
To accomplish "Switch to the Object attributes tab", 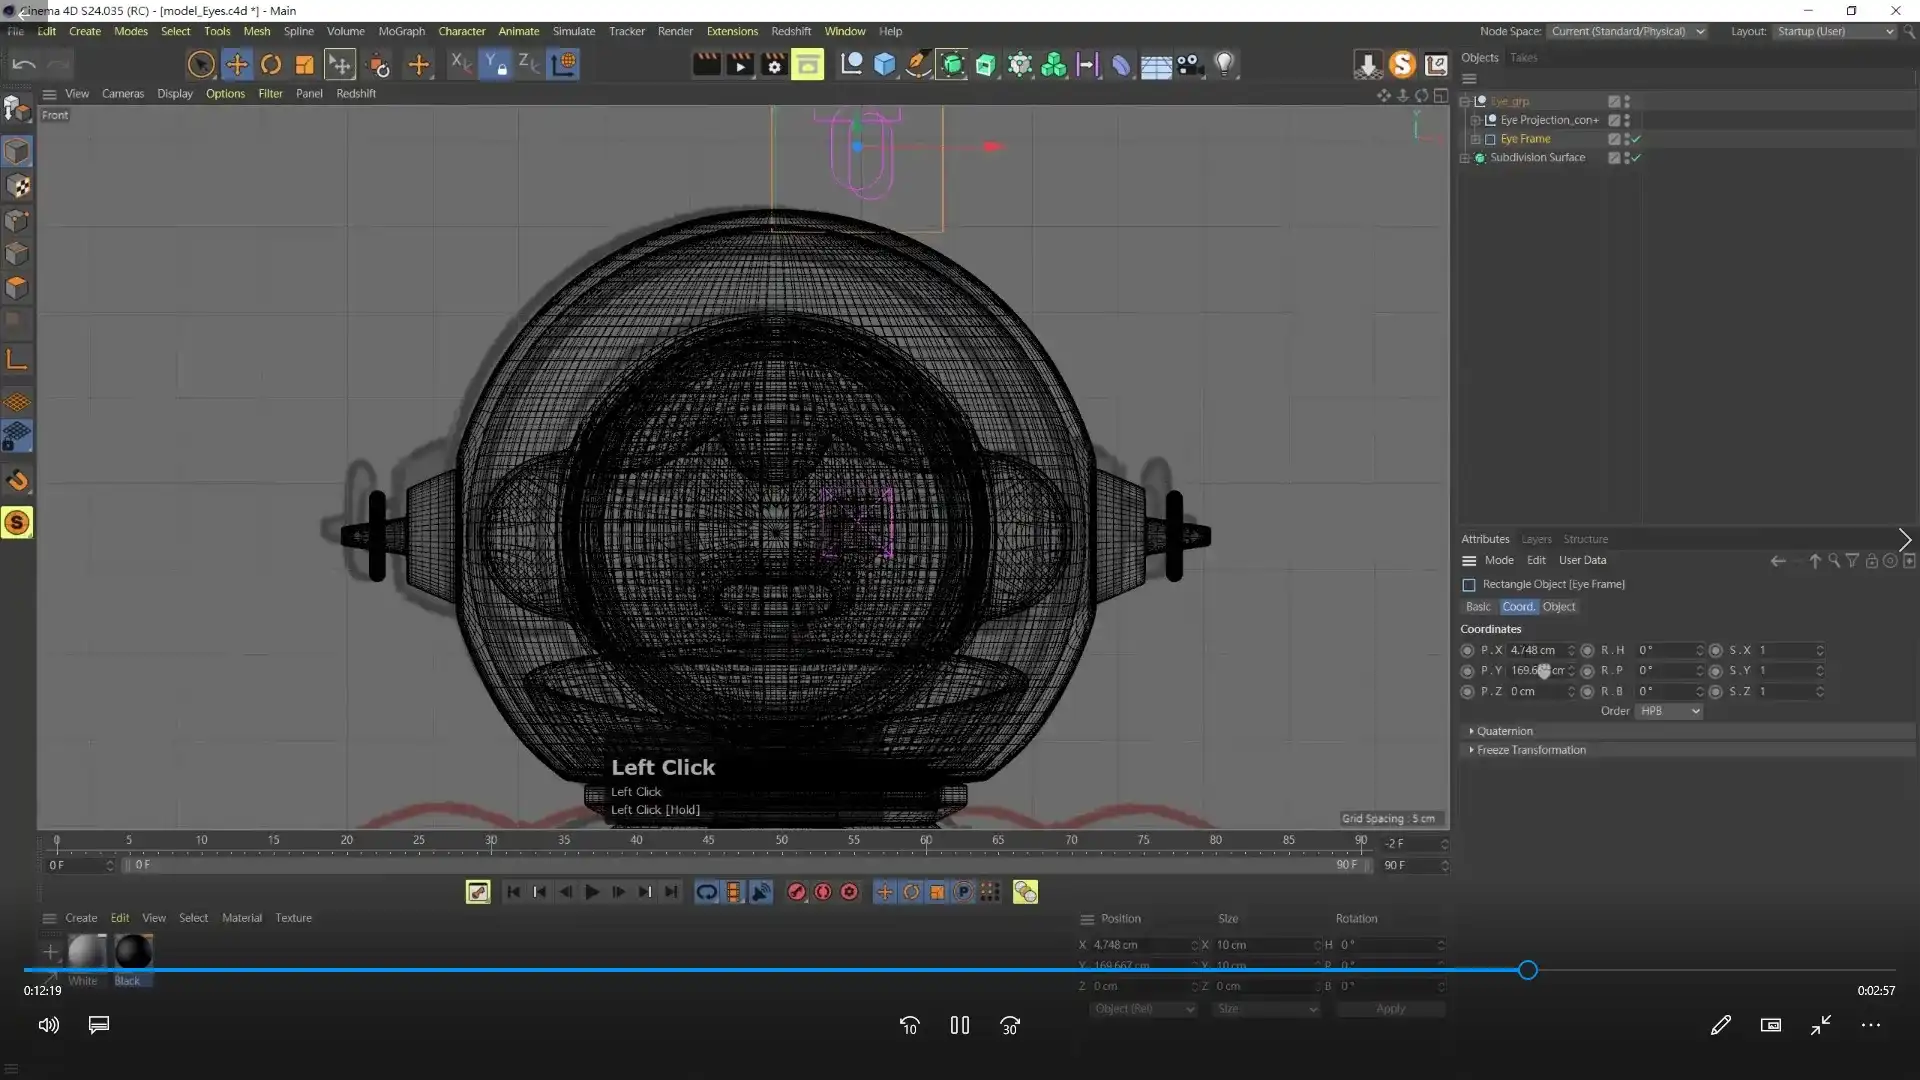I will coord(1558,607).
